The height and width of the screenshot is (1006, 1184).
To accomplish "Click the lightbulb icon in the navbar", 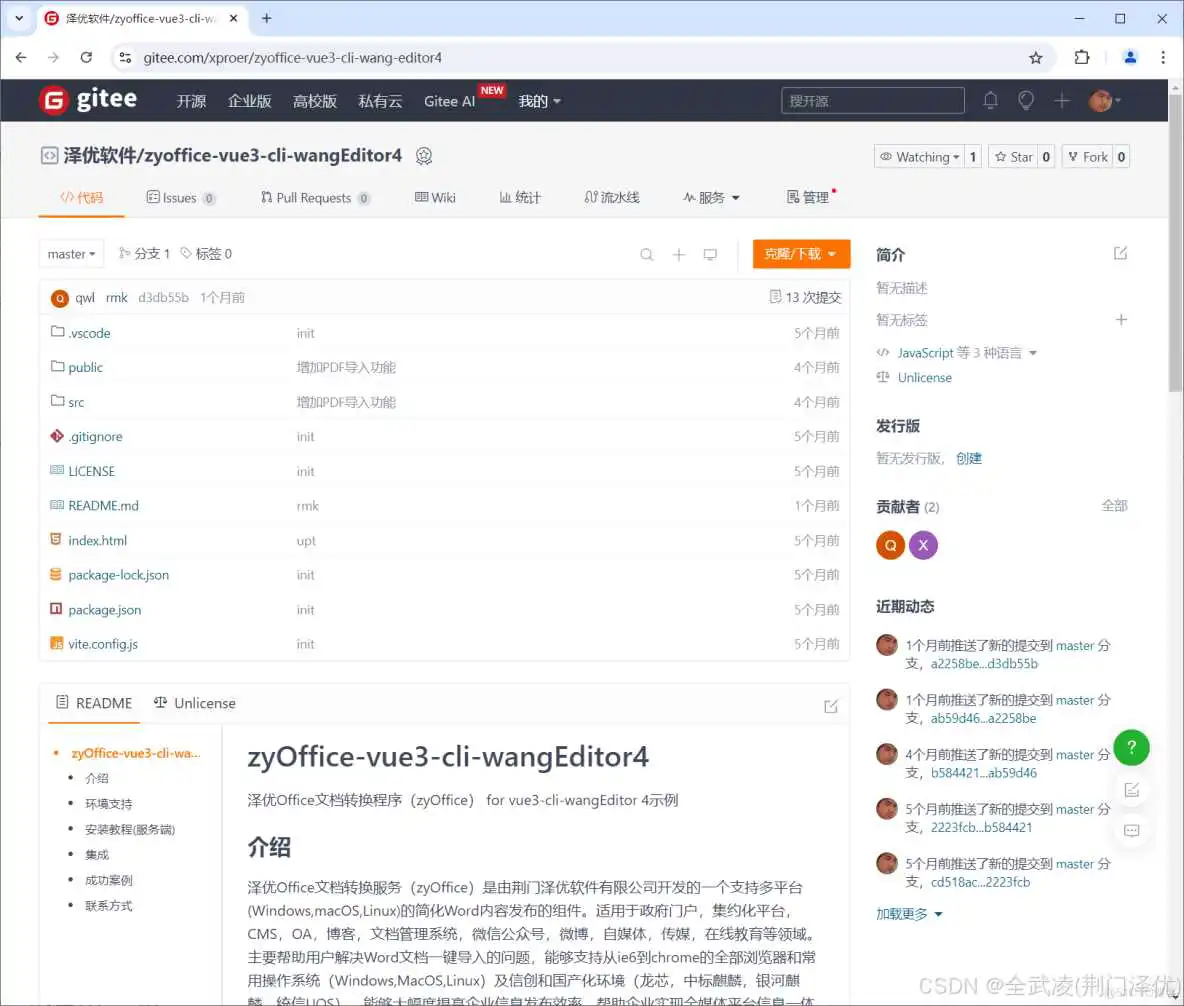I will (x=1026, y=100).
